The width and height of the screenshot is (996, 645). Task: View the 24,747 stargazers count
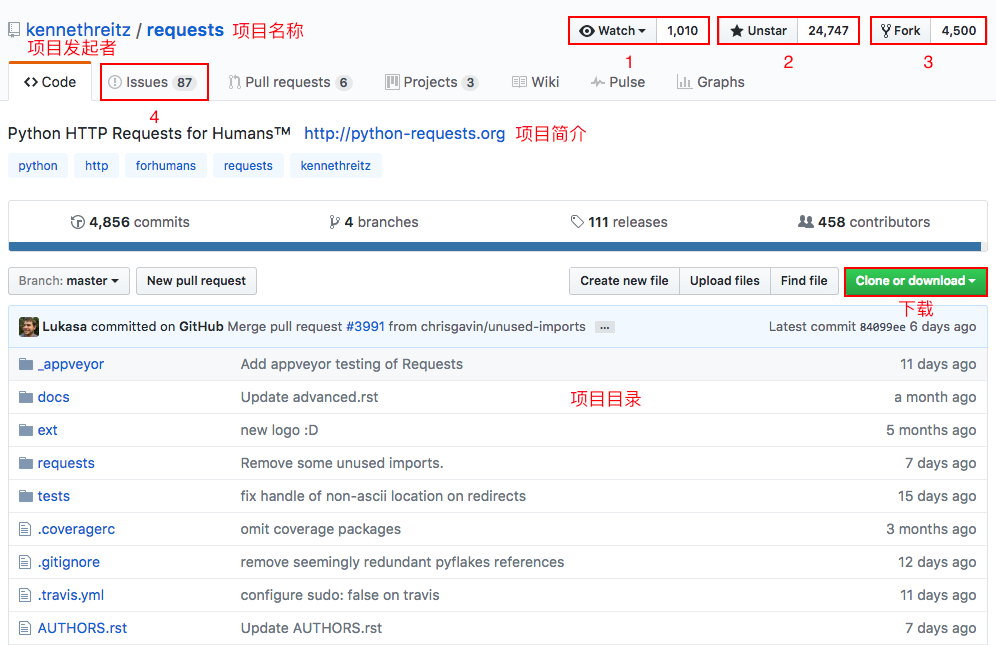click(828, 31)
